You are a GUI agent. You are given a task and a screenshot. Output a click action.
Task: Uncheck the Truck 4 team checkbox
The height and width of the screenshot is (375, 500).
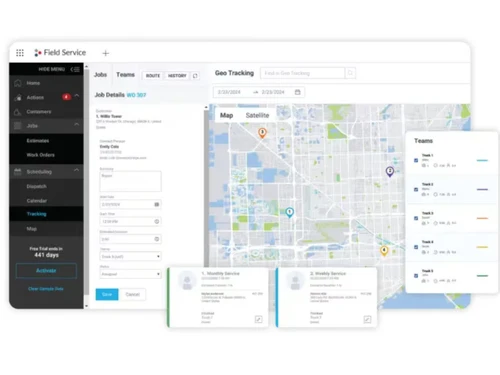pyautogui.click(x=416, y=247)
